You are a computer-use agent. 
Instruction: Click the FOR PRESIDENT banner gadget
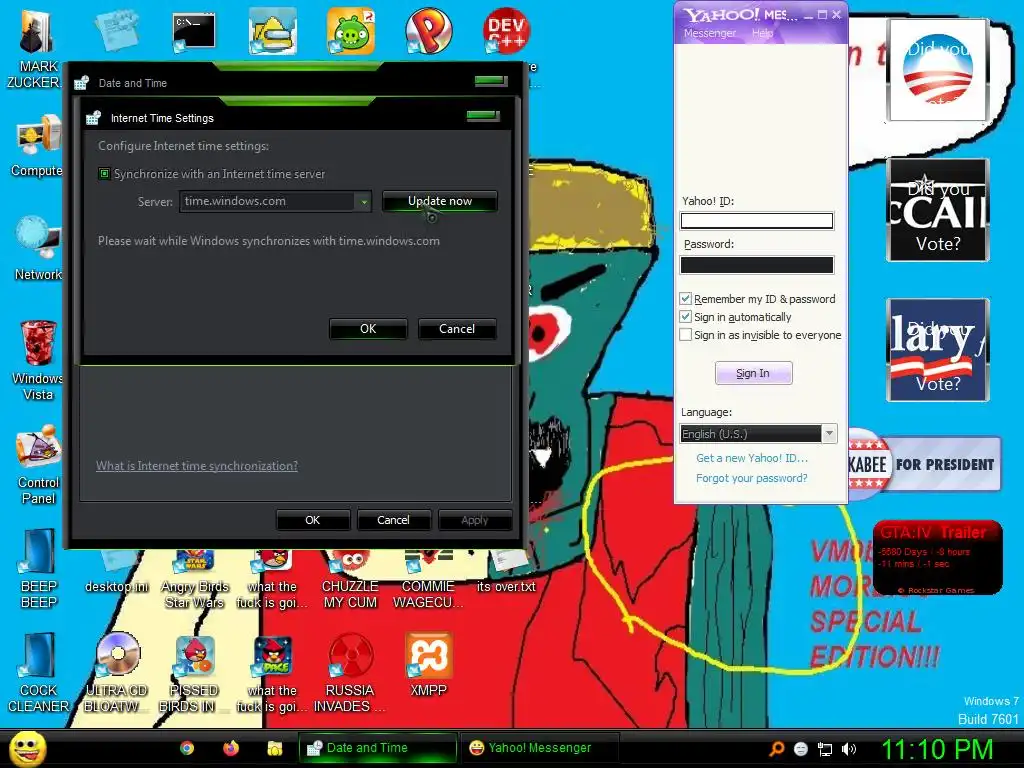tap(924, 464)
